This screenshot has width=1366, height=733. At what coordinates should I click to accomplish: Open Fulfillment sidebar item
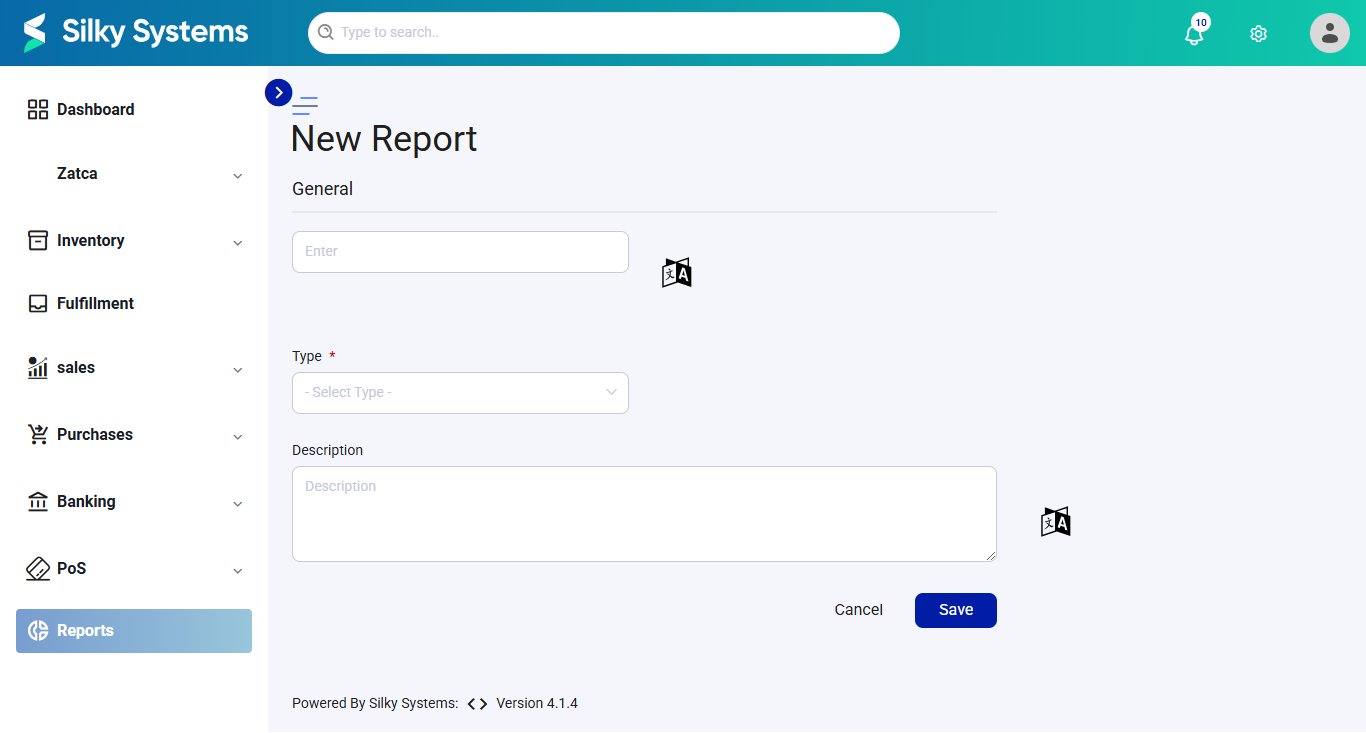coord(134,303)
